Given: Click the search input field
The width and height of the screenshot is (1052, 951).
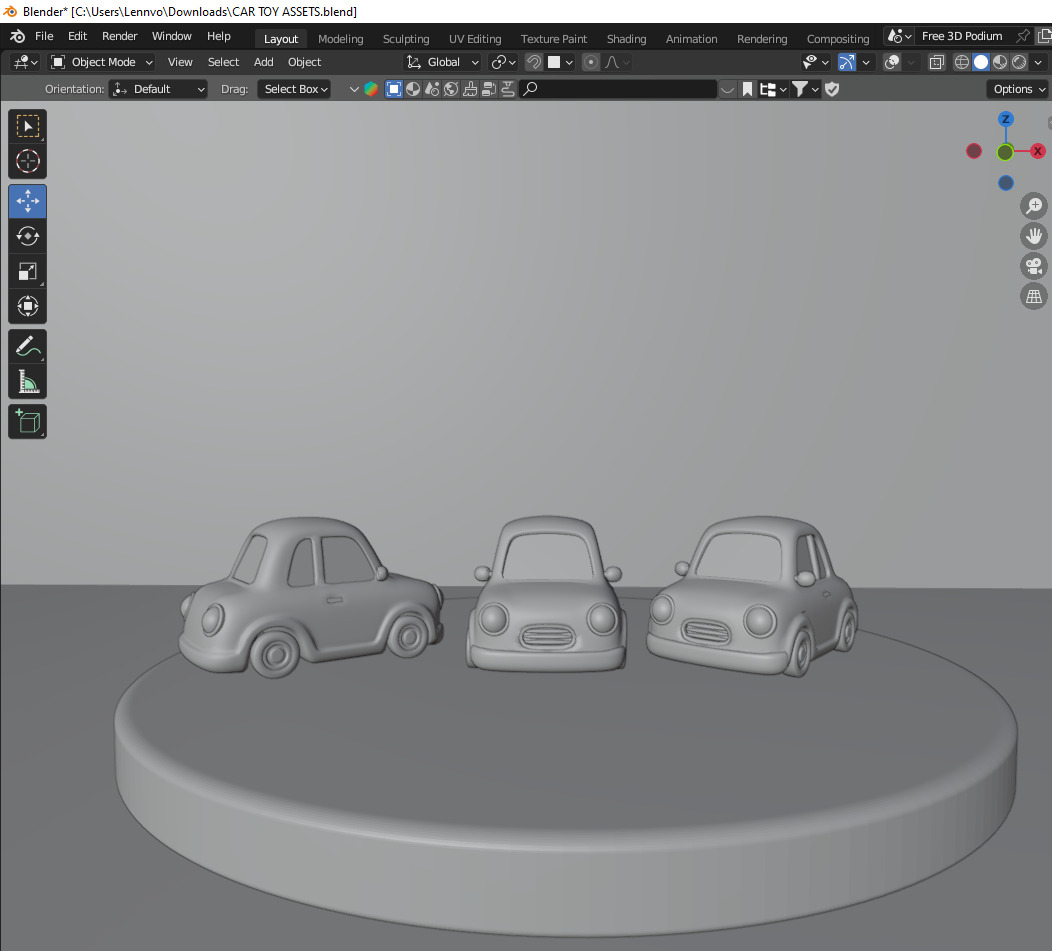Looking at the screenshot, I should click(618, 89).
